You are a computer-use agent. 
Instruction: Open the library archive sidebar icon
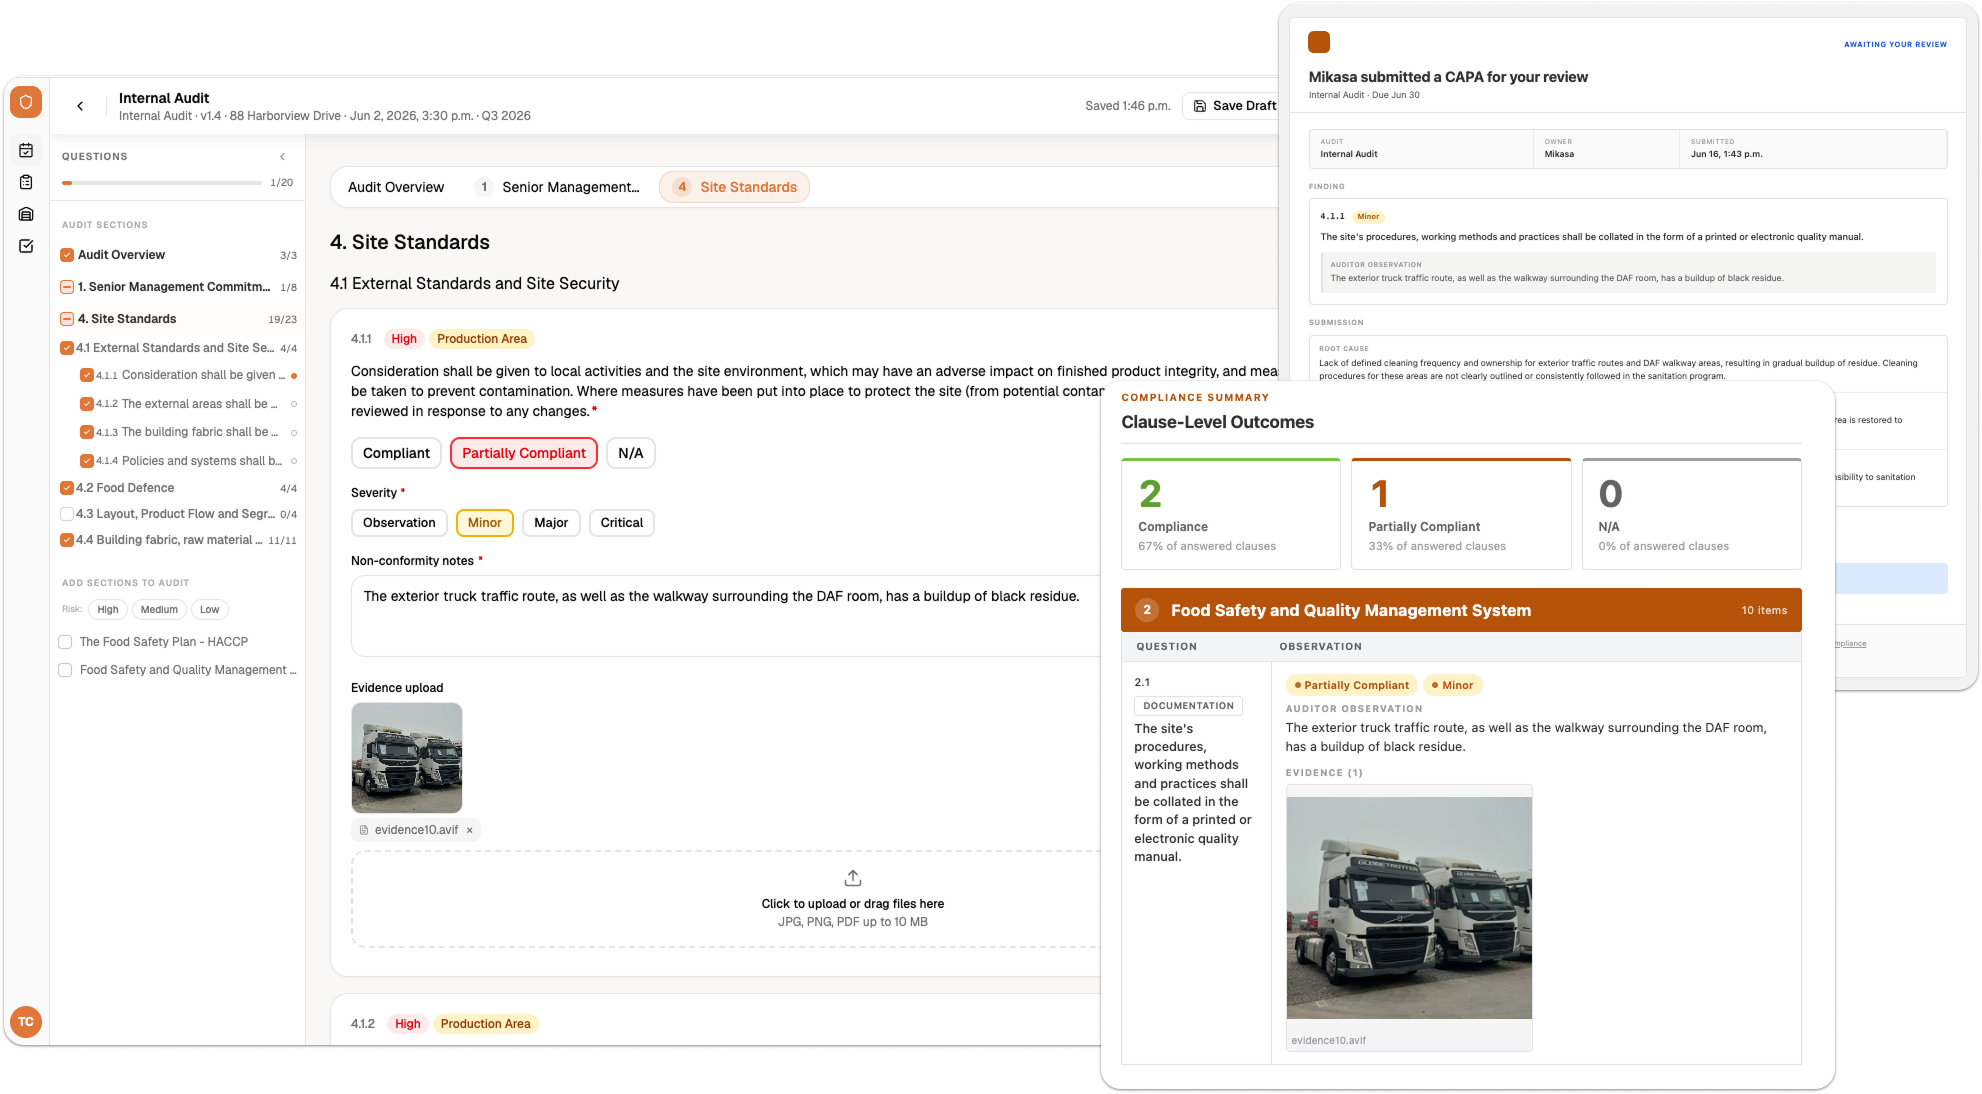pos(26,214)
